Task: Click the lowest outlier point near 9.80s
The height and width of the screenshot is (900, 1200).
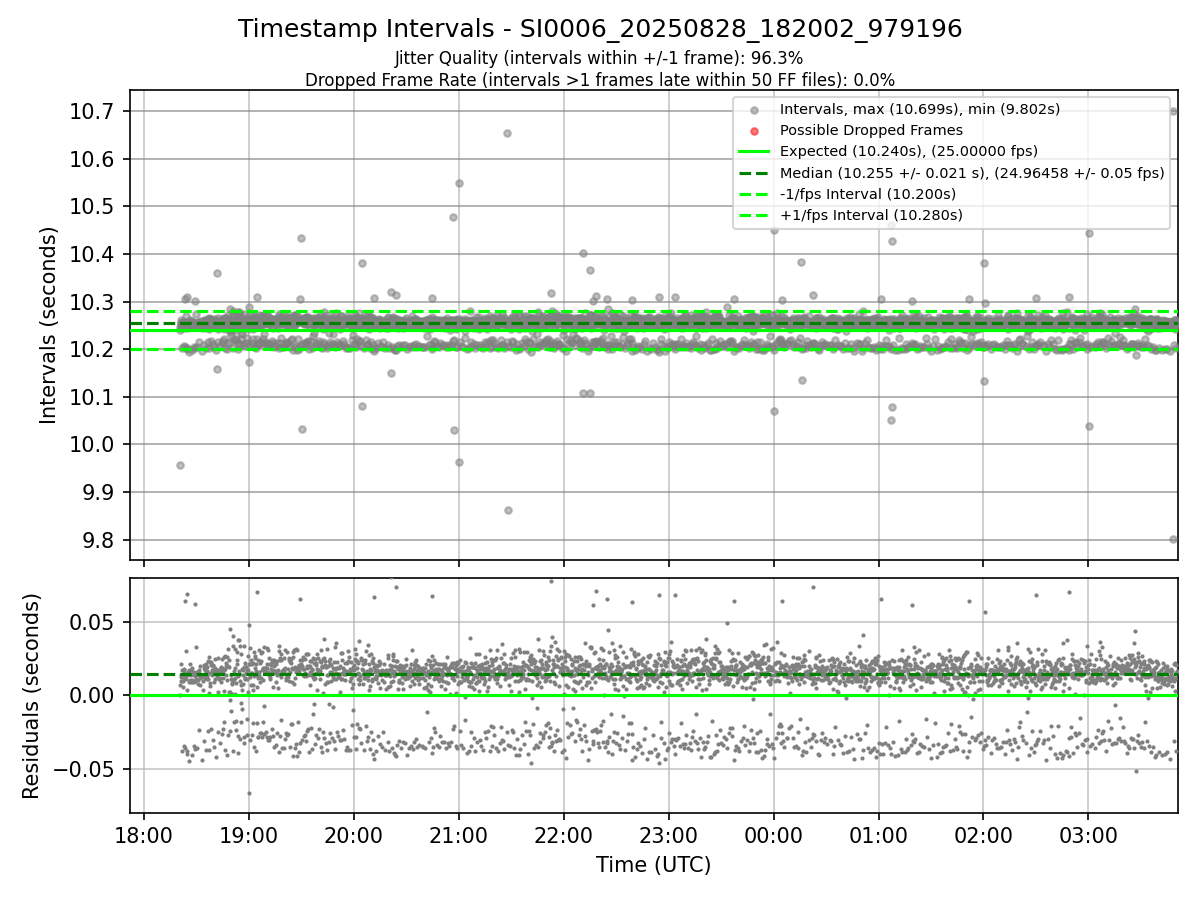Action: (x=1173, y=539)
